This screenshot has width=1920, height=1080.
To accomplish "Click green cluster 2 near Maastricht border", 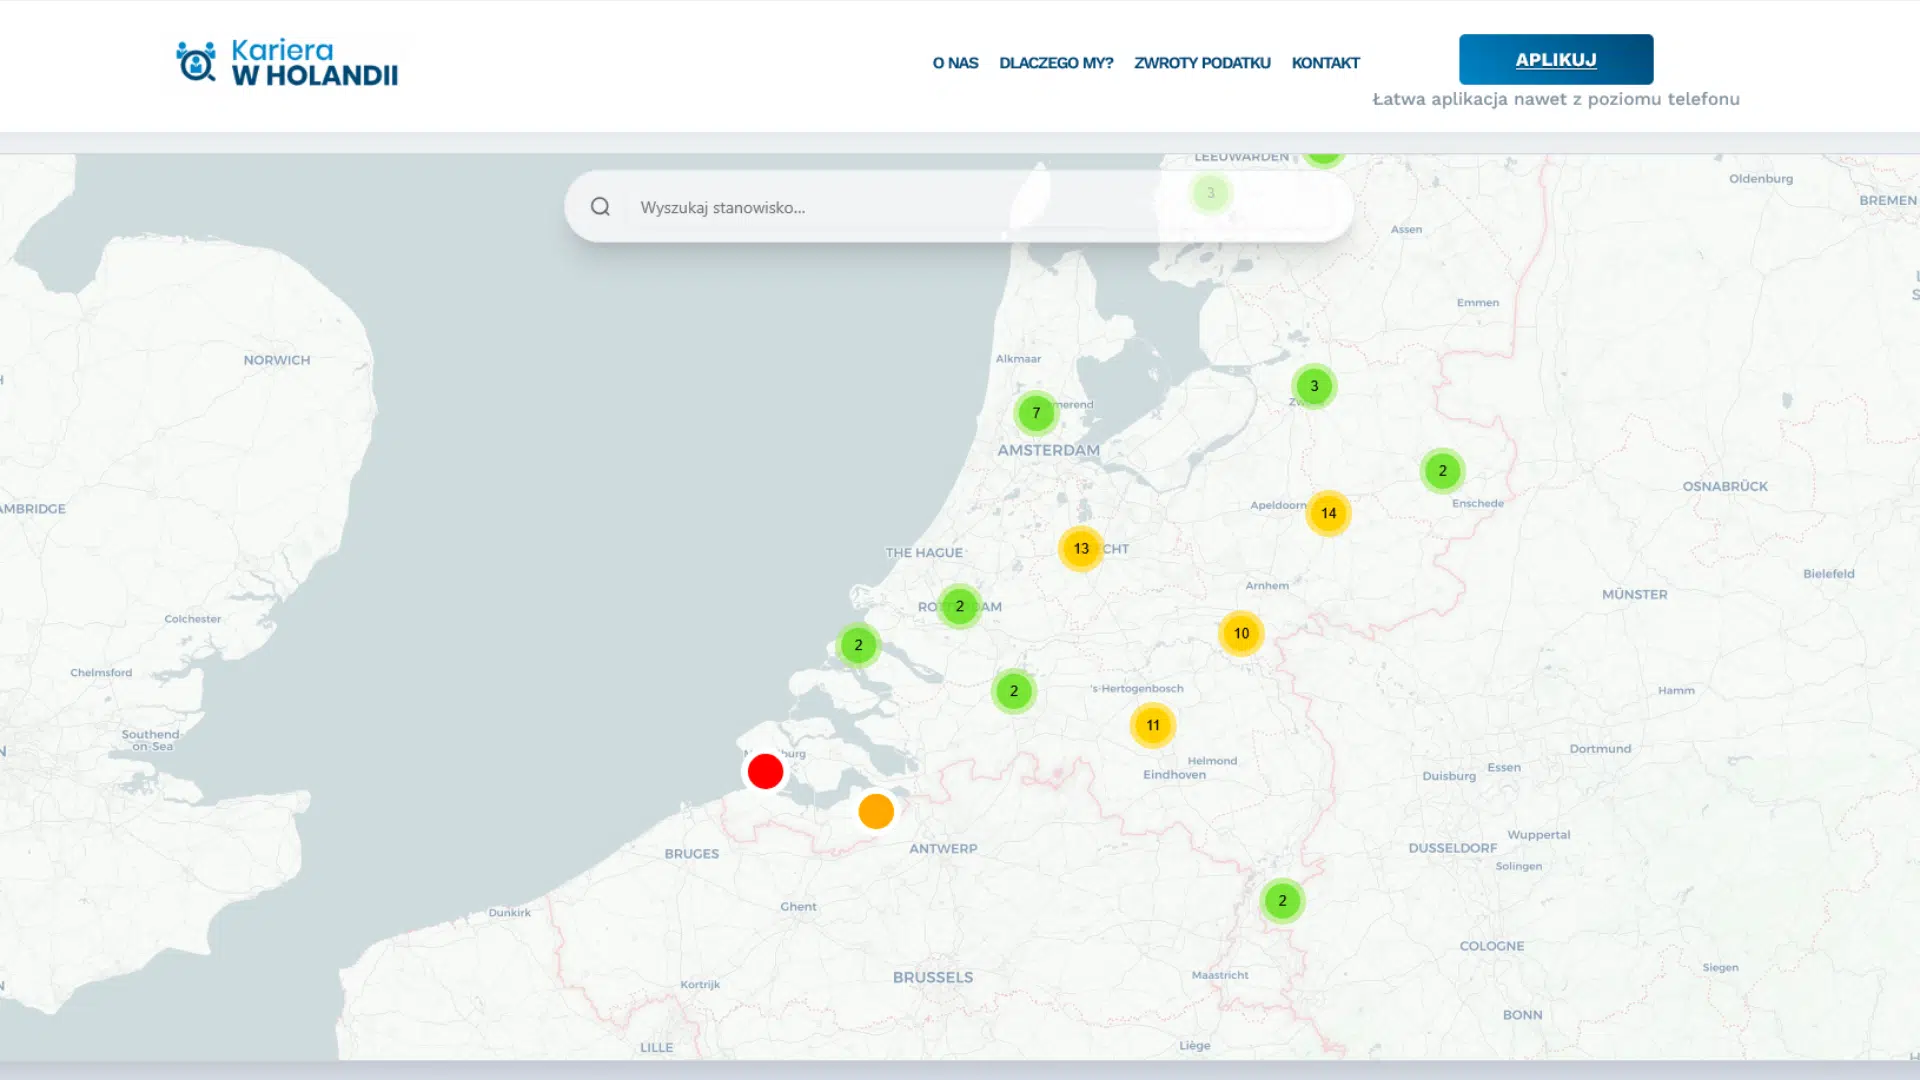I will [1282, 900].
